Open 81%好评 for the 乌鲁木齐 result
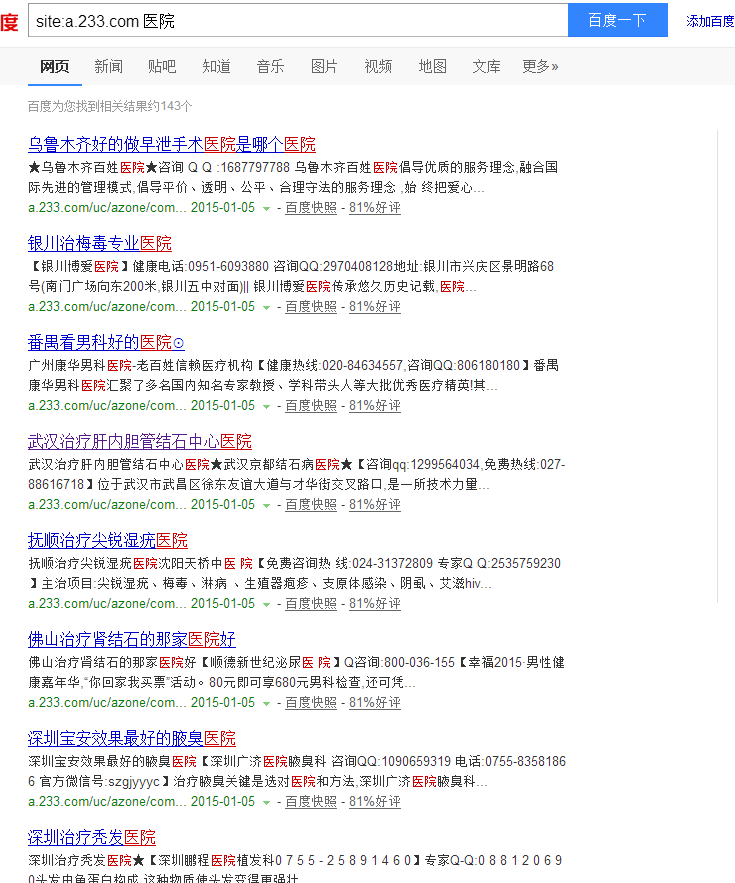The width and height of the screenshot is (735, 883). (x=375, y=208)
